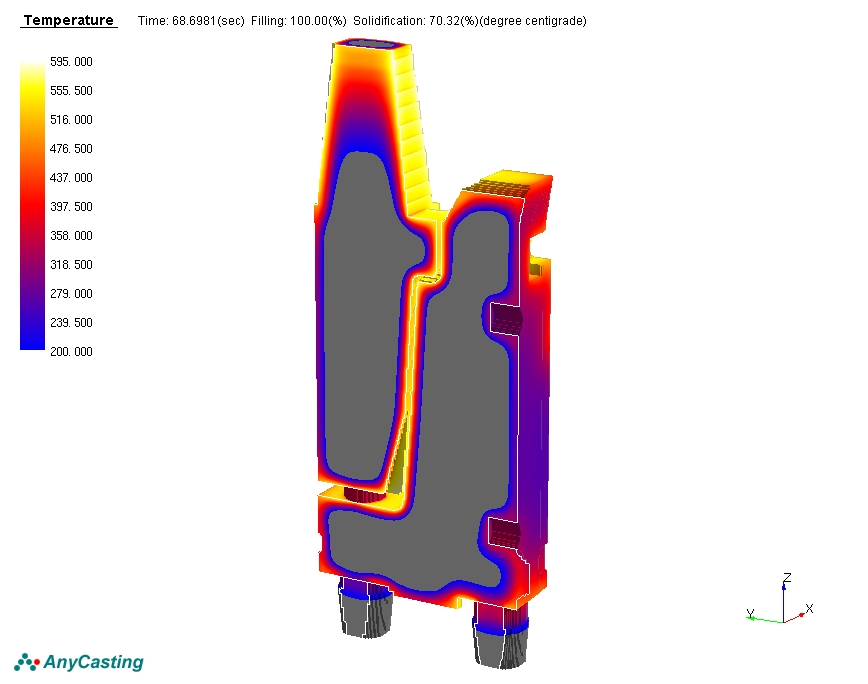This screenshot has width=868, height=684.
Task: Select the 555.500 legend value
Action: pyautogui.click(x=71, y=91)
